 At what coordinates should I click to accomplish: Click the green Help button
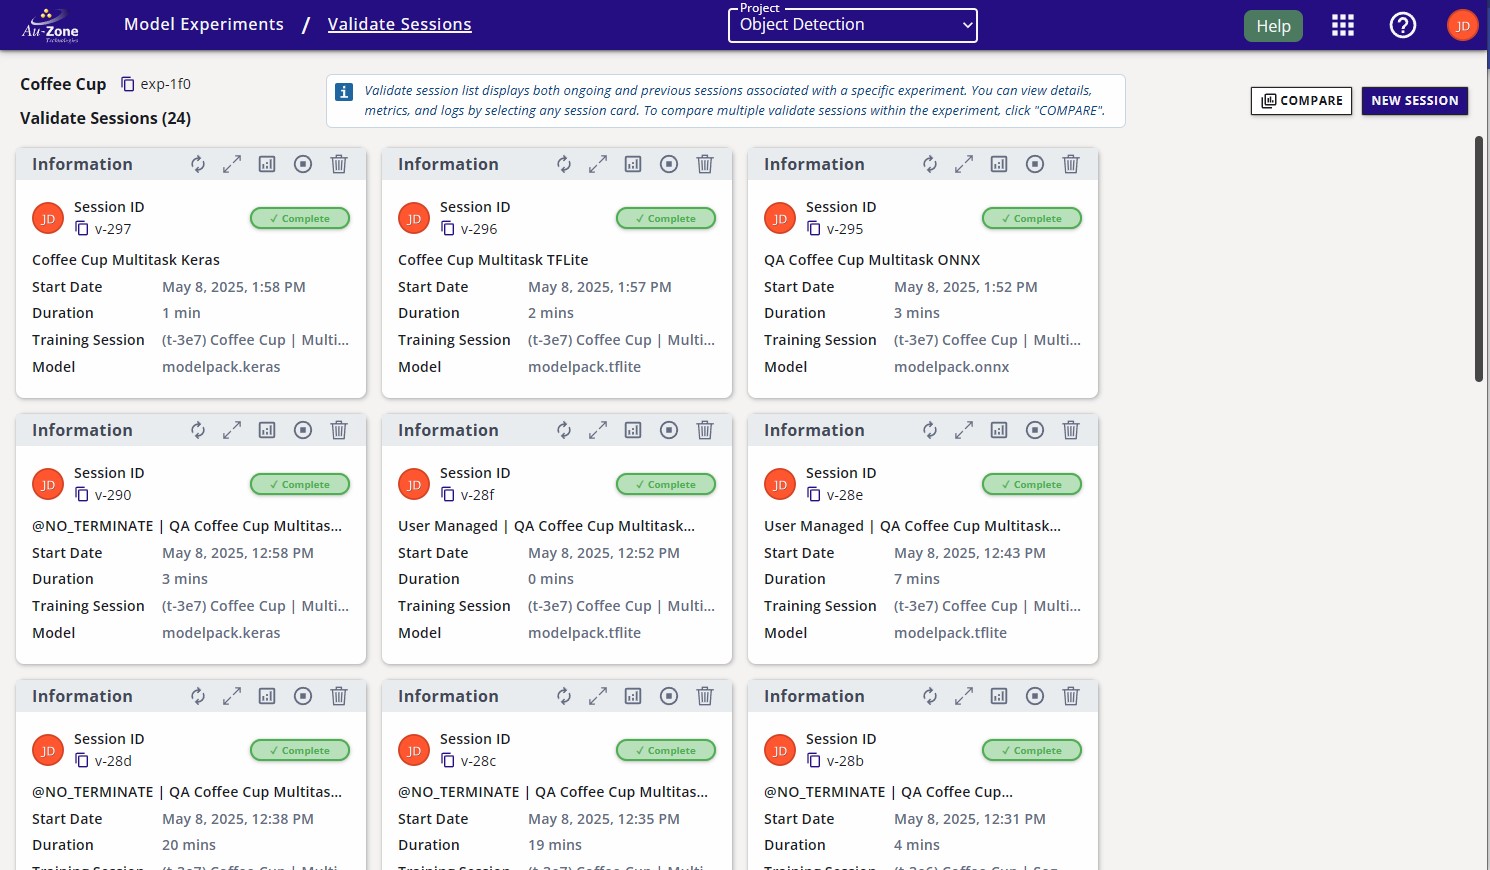pyautogui.click(x=1273, y=26)
